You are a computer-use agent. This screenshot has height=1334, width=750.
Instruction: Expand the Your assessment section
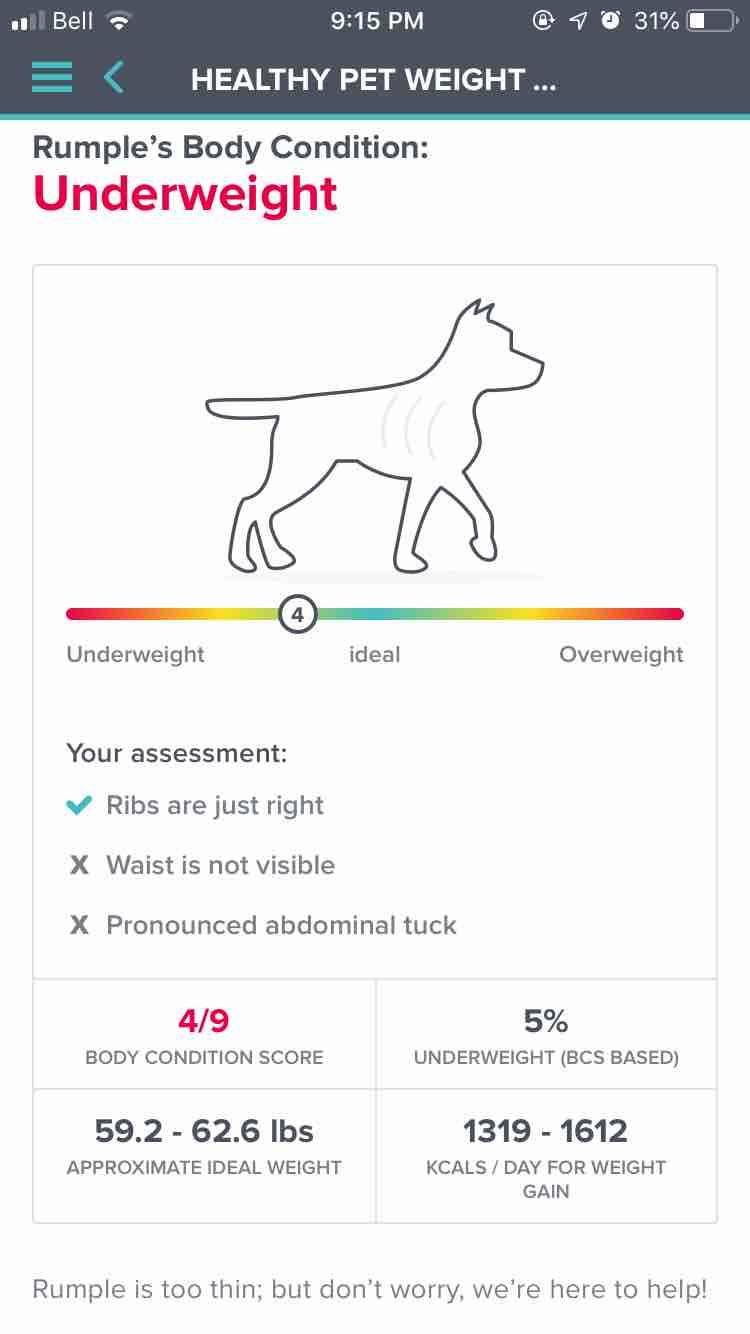pos(177,753)
